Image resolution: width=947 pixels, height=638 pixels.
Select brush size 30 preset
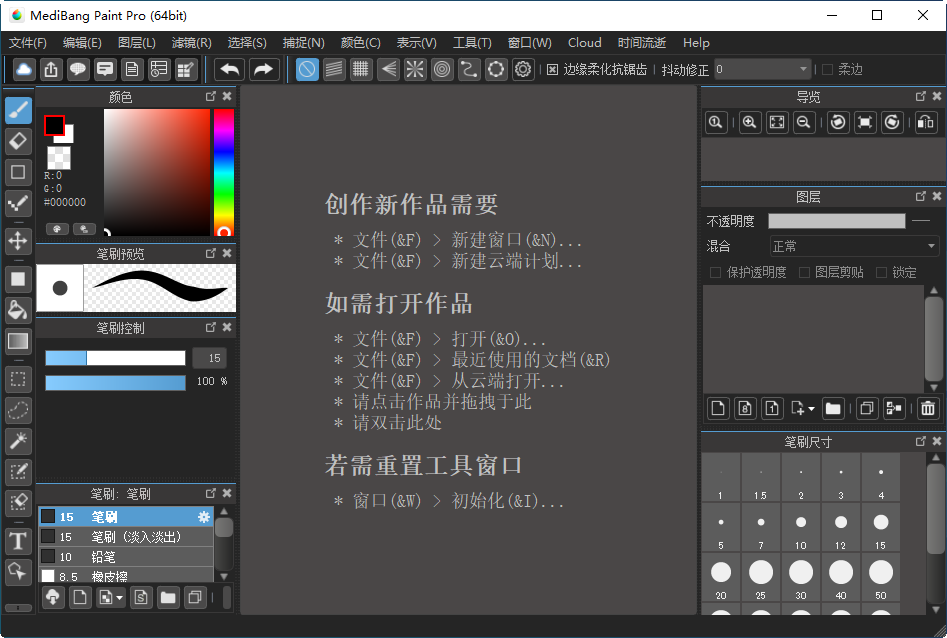coord(800,578)
